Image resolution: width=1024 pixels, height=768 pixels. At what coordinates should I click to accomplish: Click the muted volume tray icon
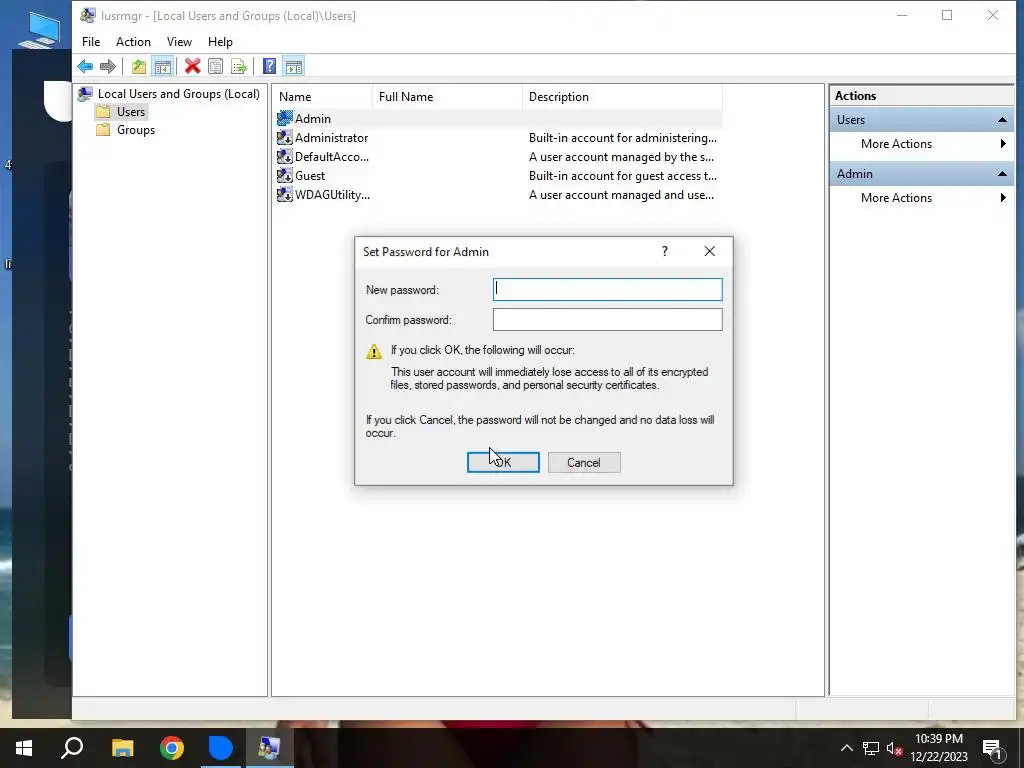coord(895,748)
